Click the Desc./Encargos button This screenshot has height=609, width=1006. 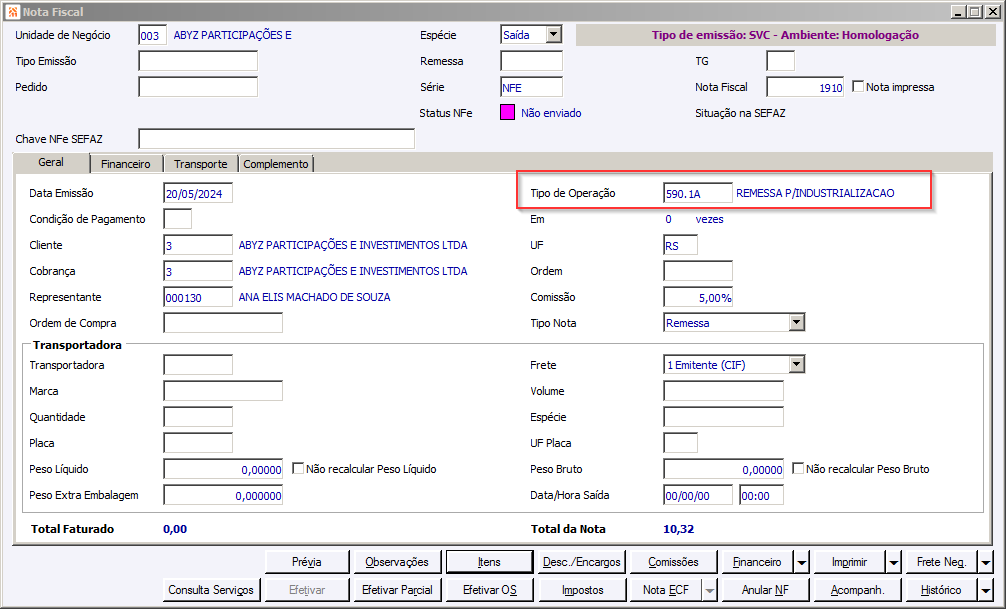[x=582, y=562]
